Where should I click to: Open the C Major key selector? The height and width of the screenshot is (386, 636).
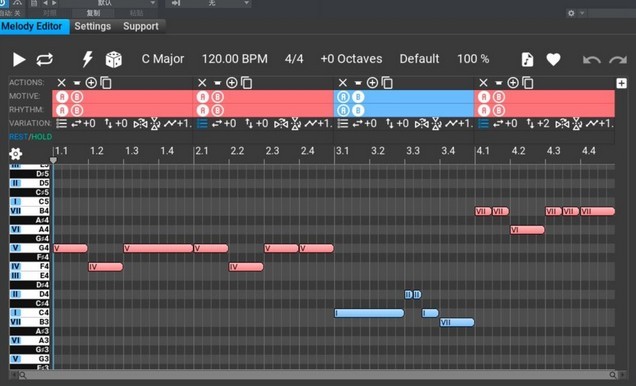(163, 59)
